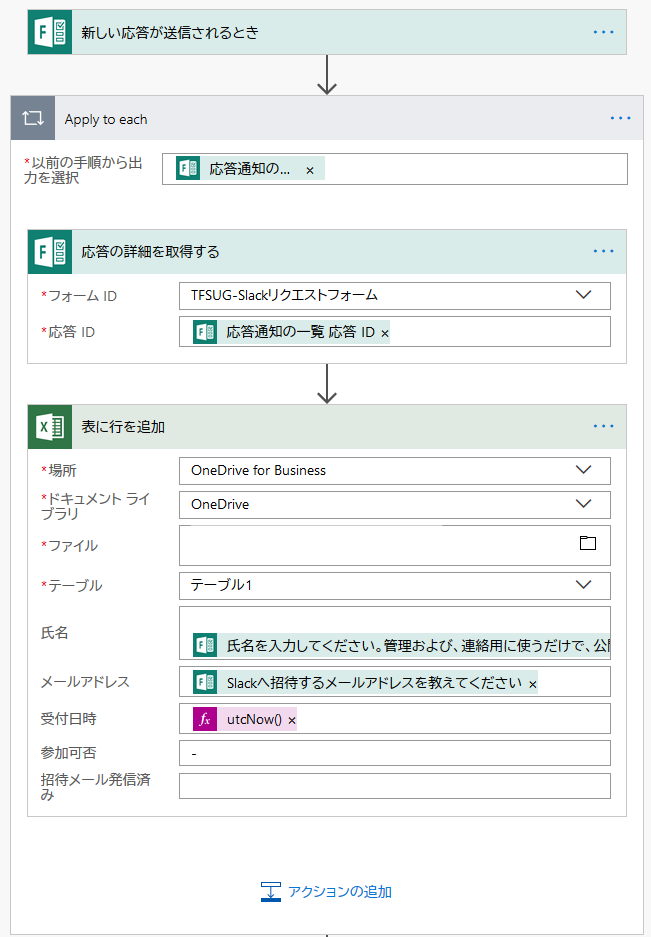Click the Forms icon on 応答の詳細を取得する
This screenshot has width=651, height=937.
coord(50,252)
